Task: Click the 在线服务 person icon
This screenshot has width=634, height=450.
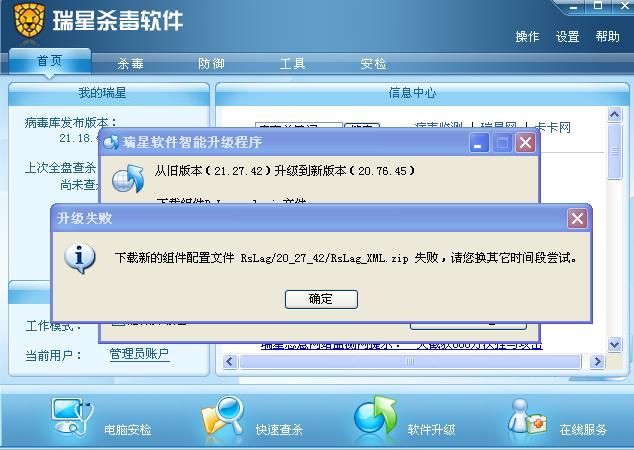Action: tap(527, 416)
